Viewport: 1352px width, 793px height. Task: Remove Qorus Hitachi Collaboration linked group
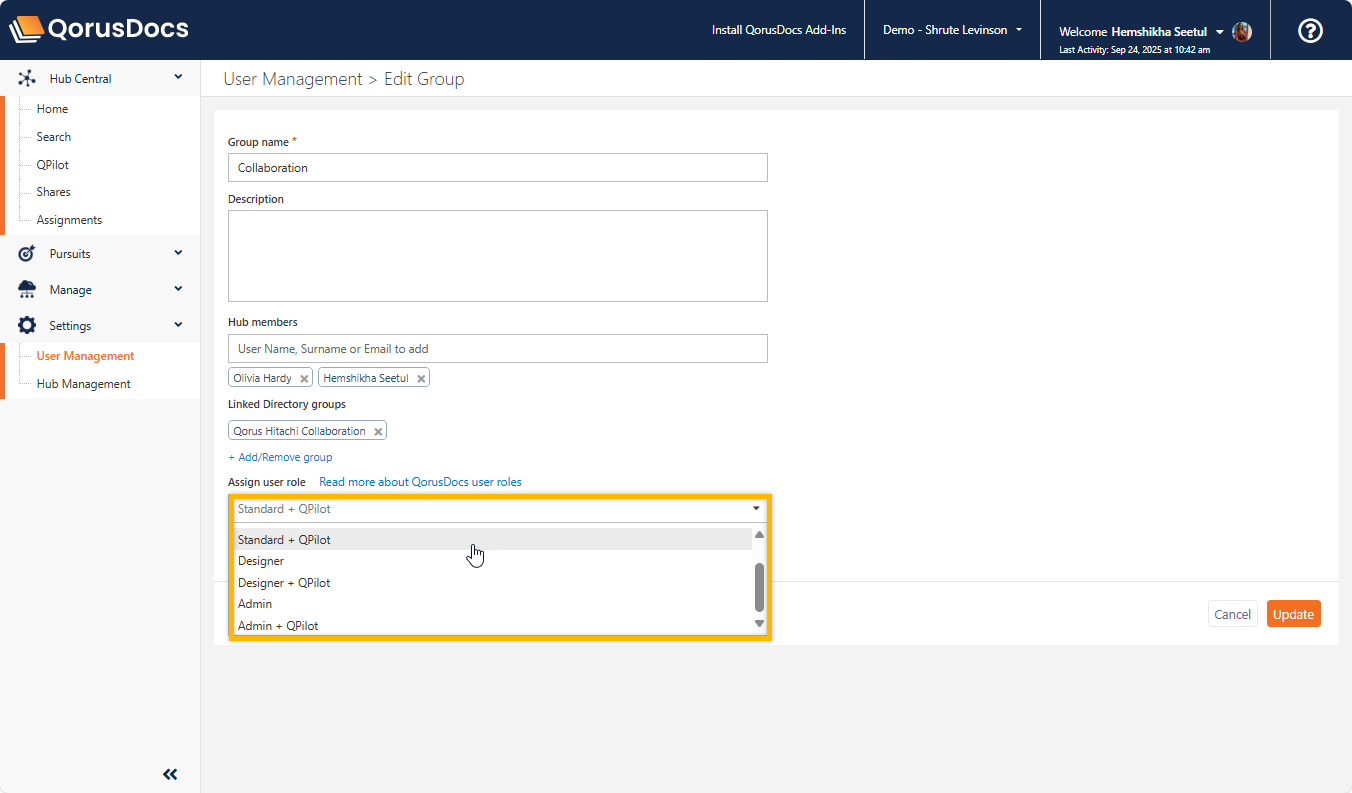378,432
